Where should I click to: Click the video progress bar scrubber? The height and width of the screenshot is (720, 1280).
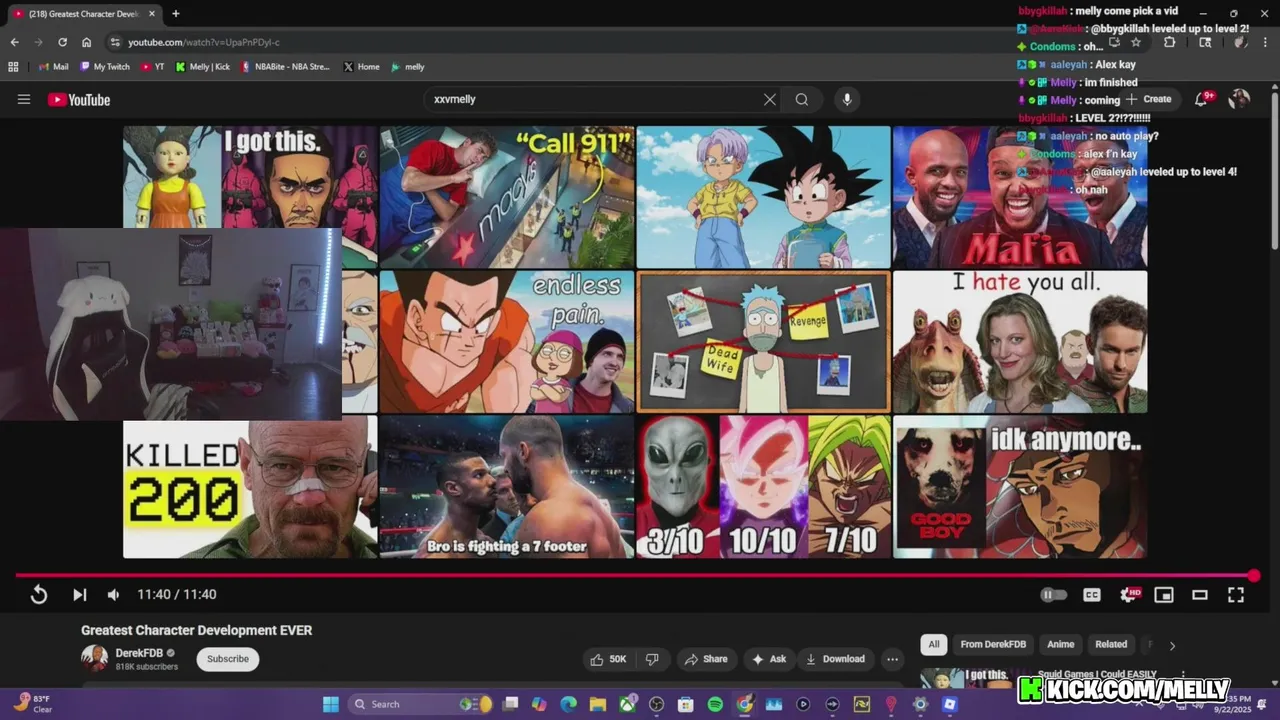tap(1254, 575)
